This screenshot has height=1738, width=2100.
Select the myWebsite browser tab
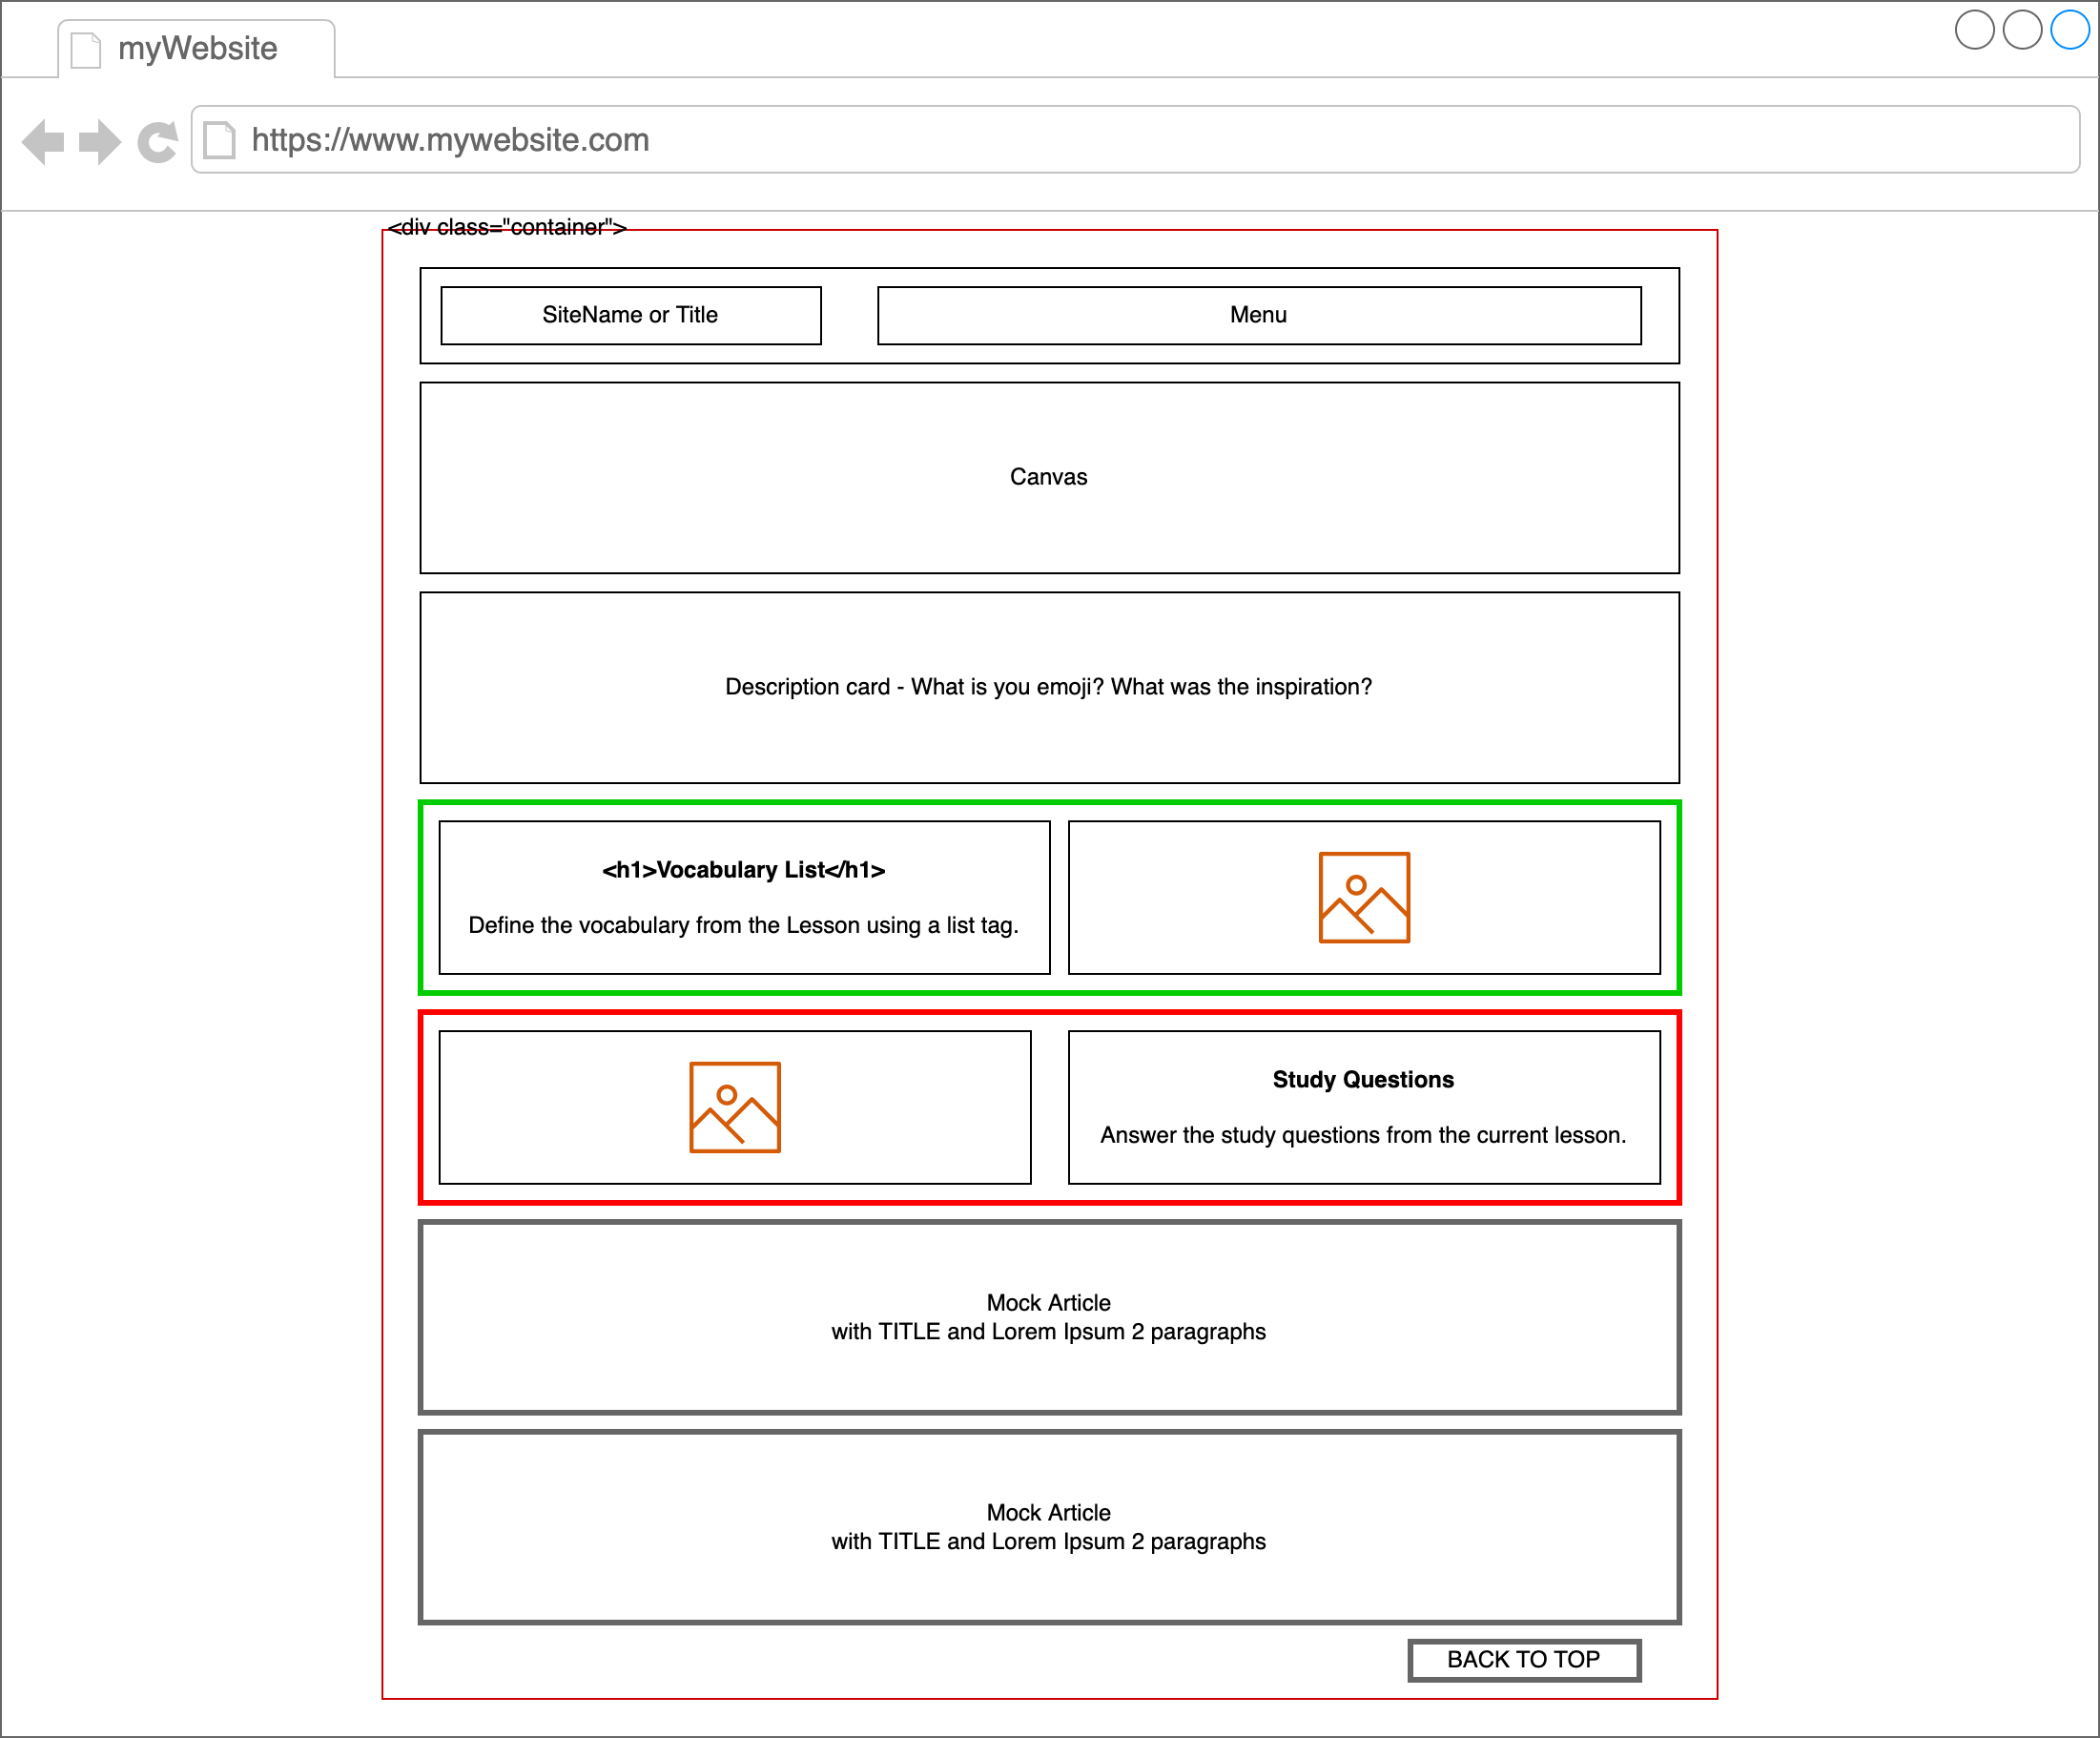pyautogui.click(x=197, y=49)
